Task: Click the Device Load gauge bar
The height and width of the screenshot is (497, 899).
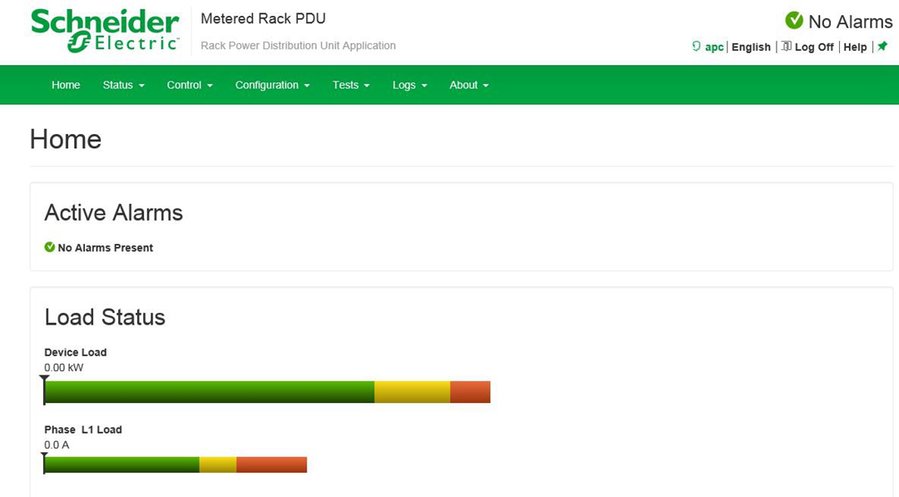Action: tap(267, 392)
